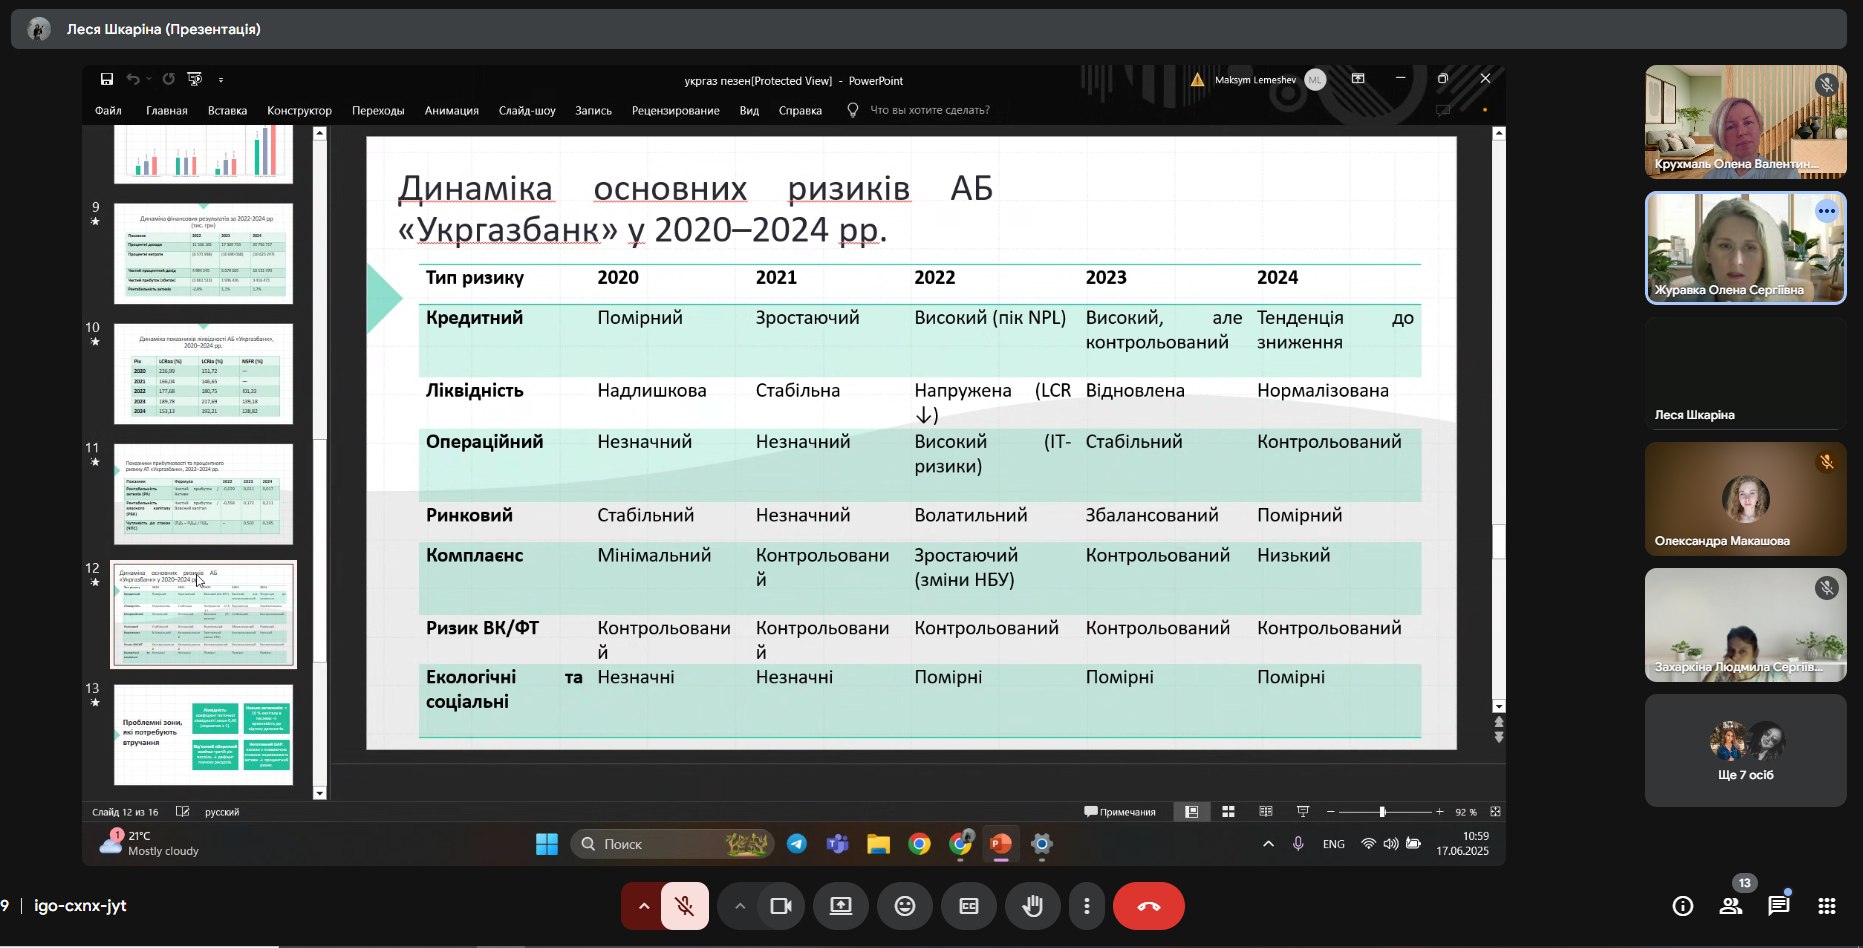1863x948 pixels.
Task: Open the Анимация ribbon tab
Action: click(x=451, y=110)
